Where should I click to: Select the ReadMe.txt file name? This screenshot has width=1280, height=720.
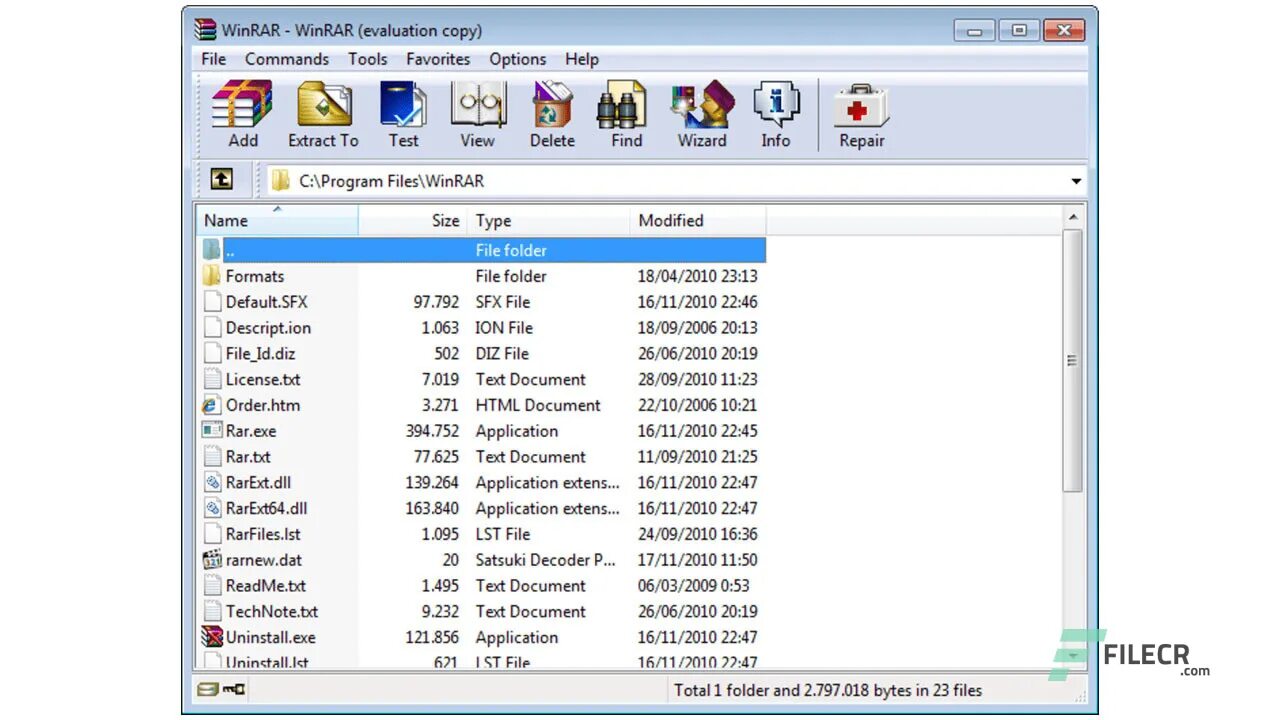266,586
